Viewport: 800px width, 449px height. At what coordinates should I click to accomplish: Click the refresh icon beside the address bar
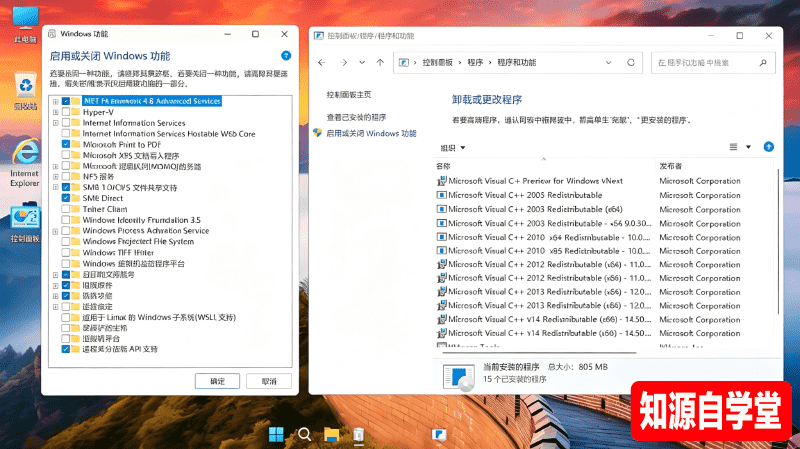631,62
